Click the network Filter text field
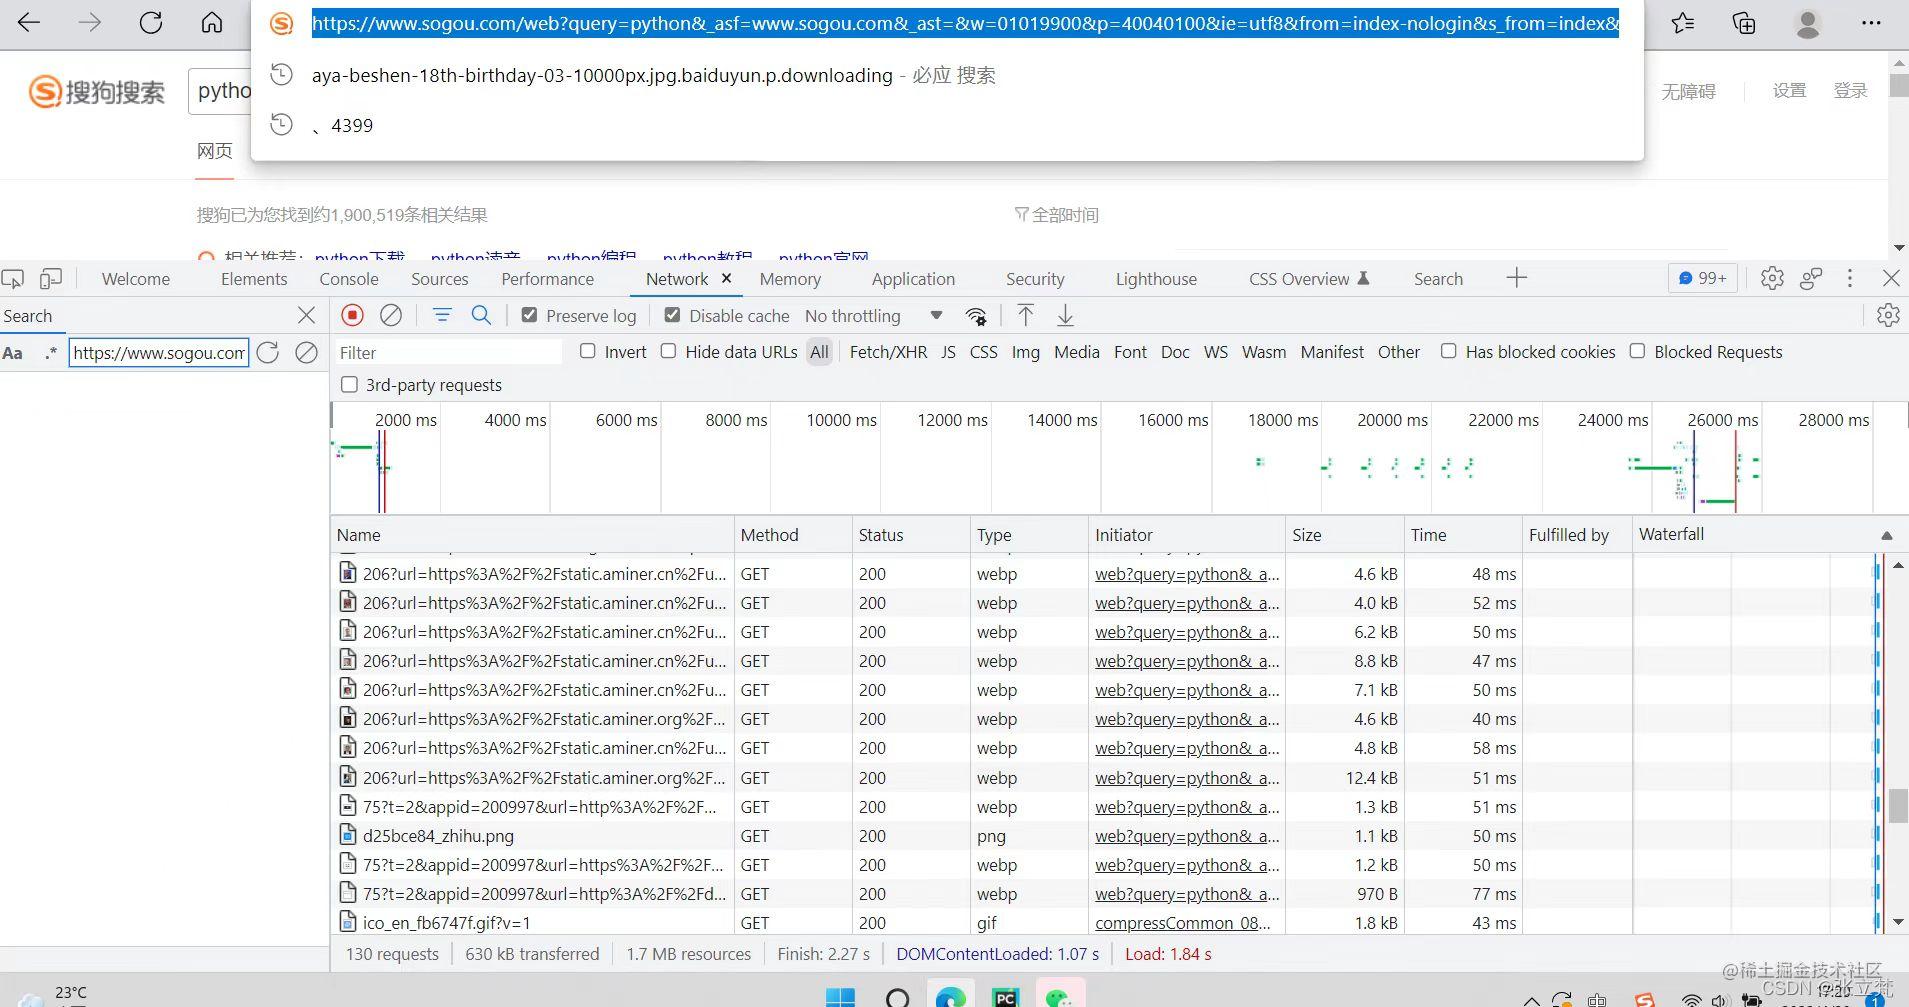This screenshot has width=1909, height=1007. coord(448,353)
